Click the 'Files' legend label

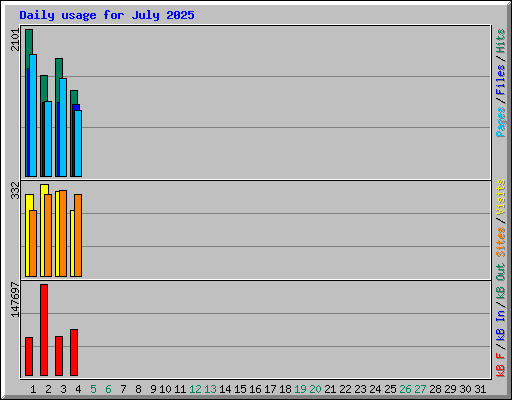click(500, 80)
